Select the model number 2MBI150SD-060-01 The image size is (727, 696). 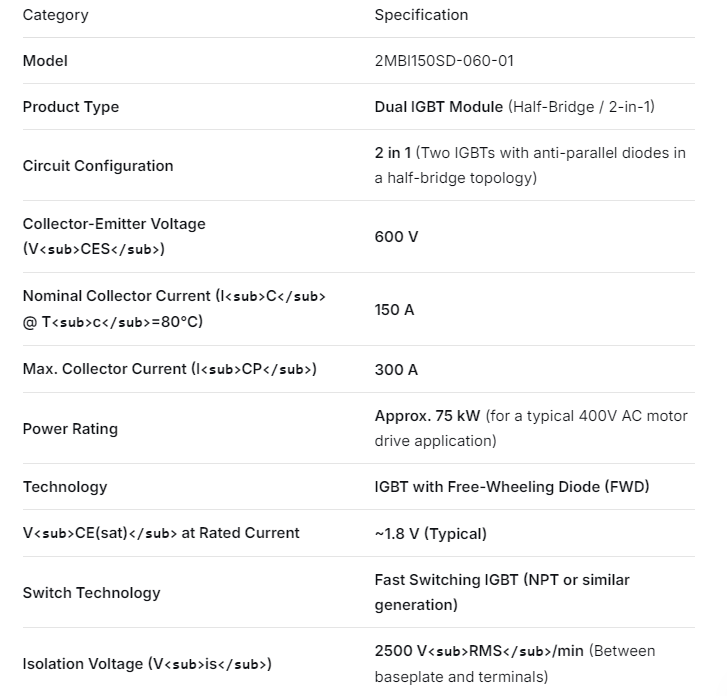(444, 61)
